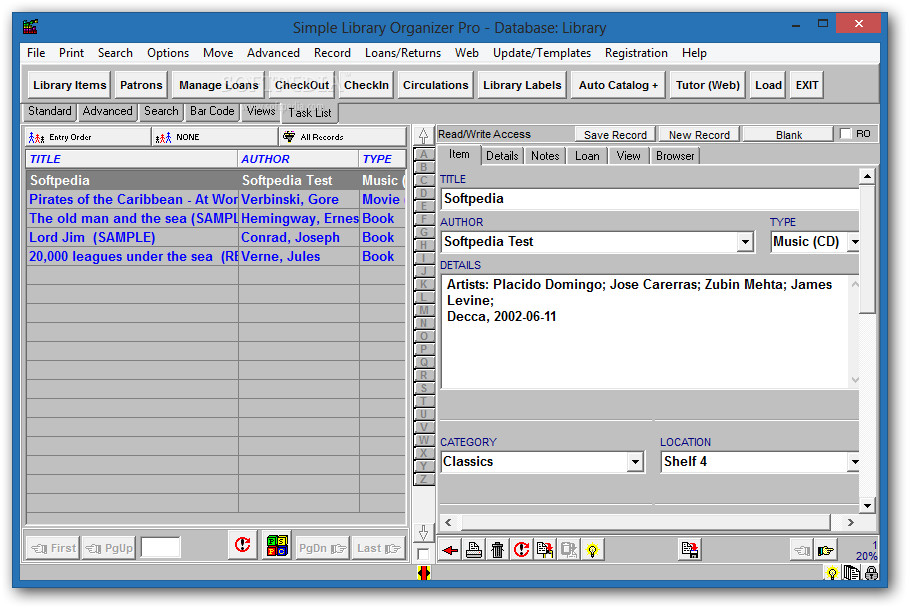Click in the TITLE field containing Softpedia
Screen dimensions: 908x608
(x=650, y=199)
